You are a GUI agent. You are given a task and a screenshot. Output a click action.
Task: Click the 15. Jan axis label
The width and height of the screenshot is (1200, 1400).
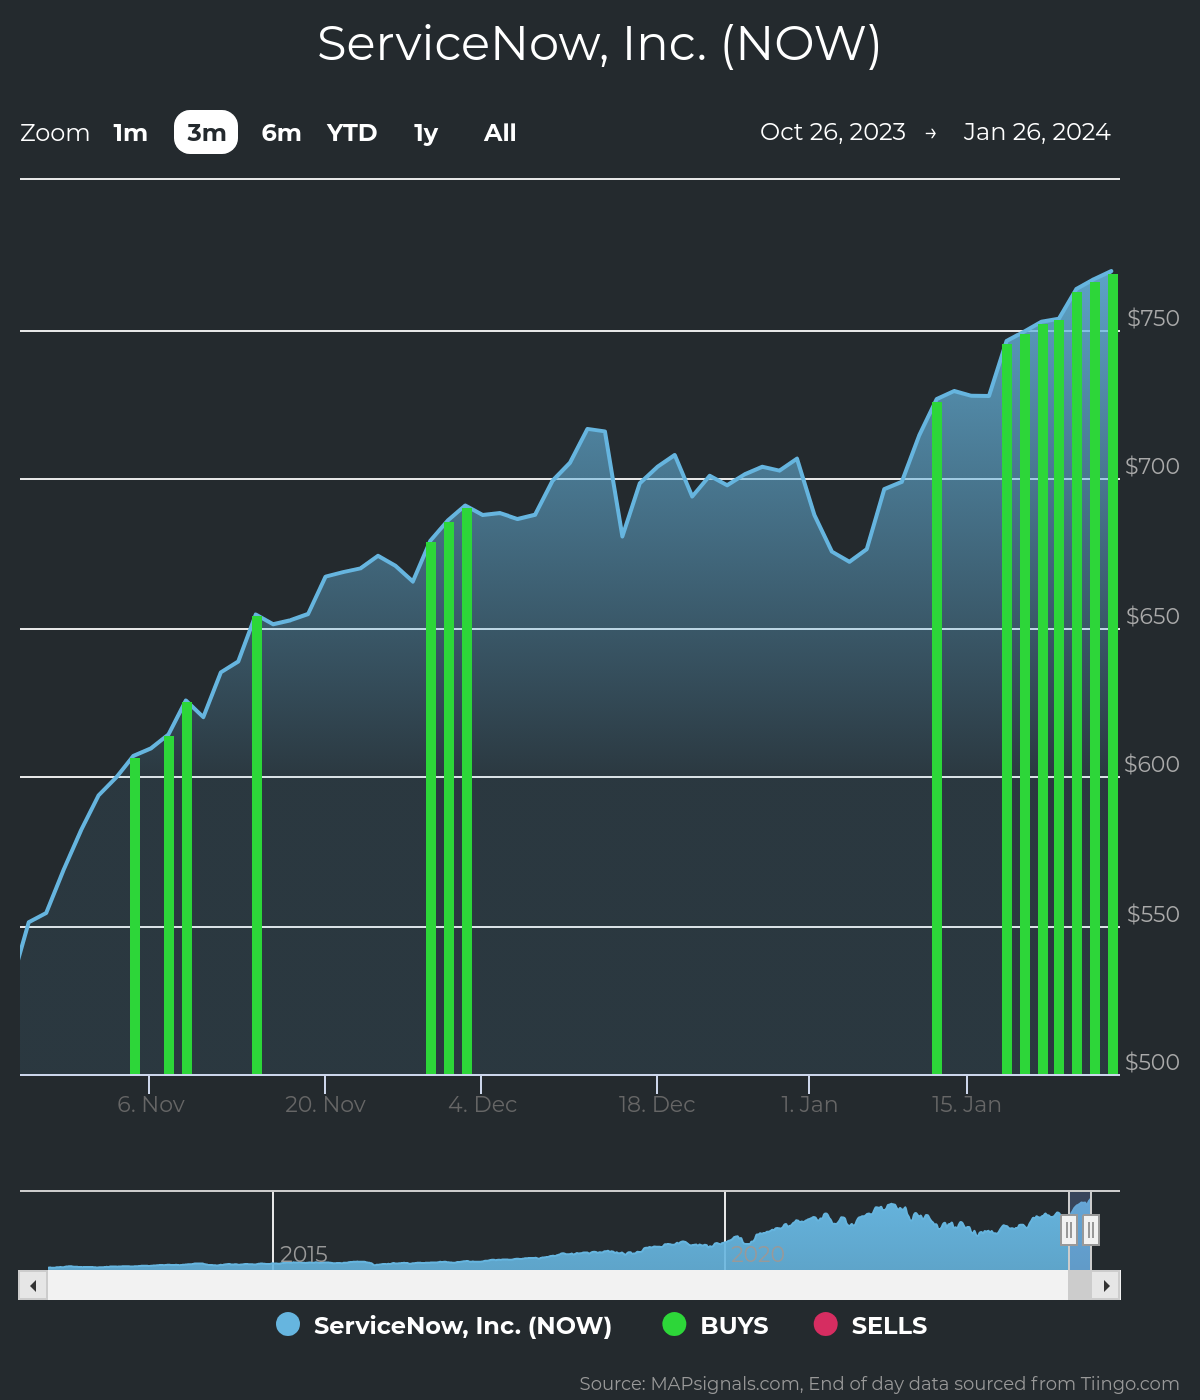point(966,1105)
